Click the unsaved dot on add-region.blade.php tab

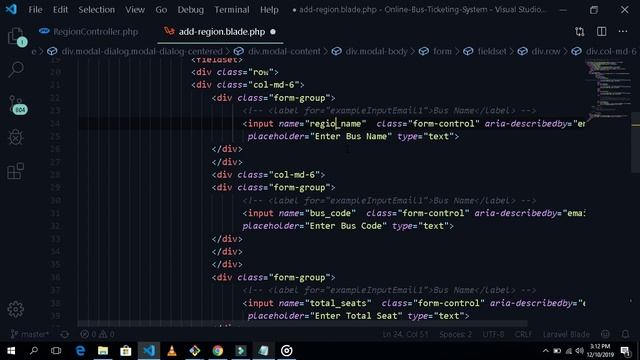click(273, 32)
